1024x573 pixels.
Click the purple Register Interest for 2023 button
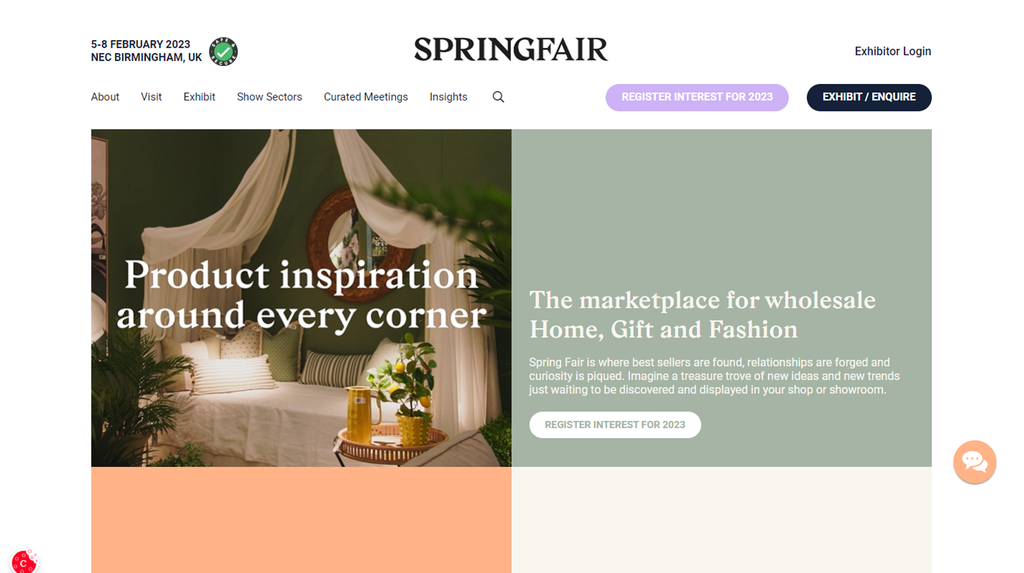(x=697, y=97)
